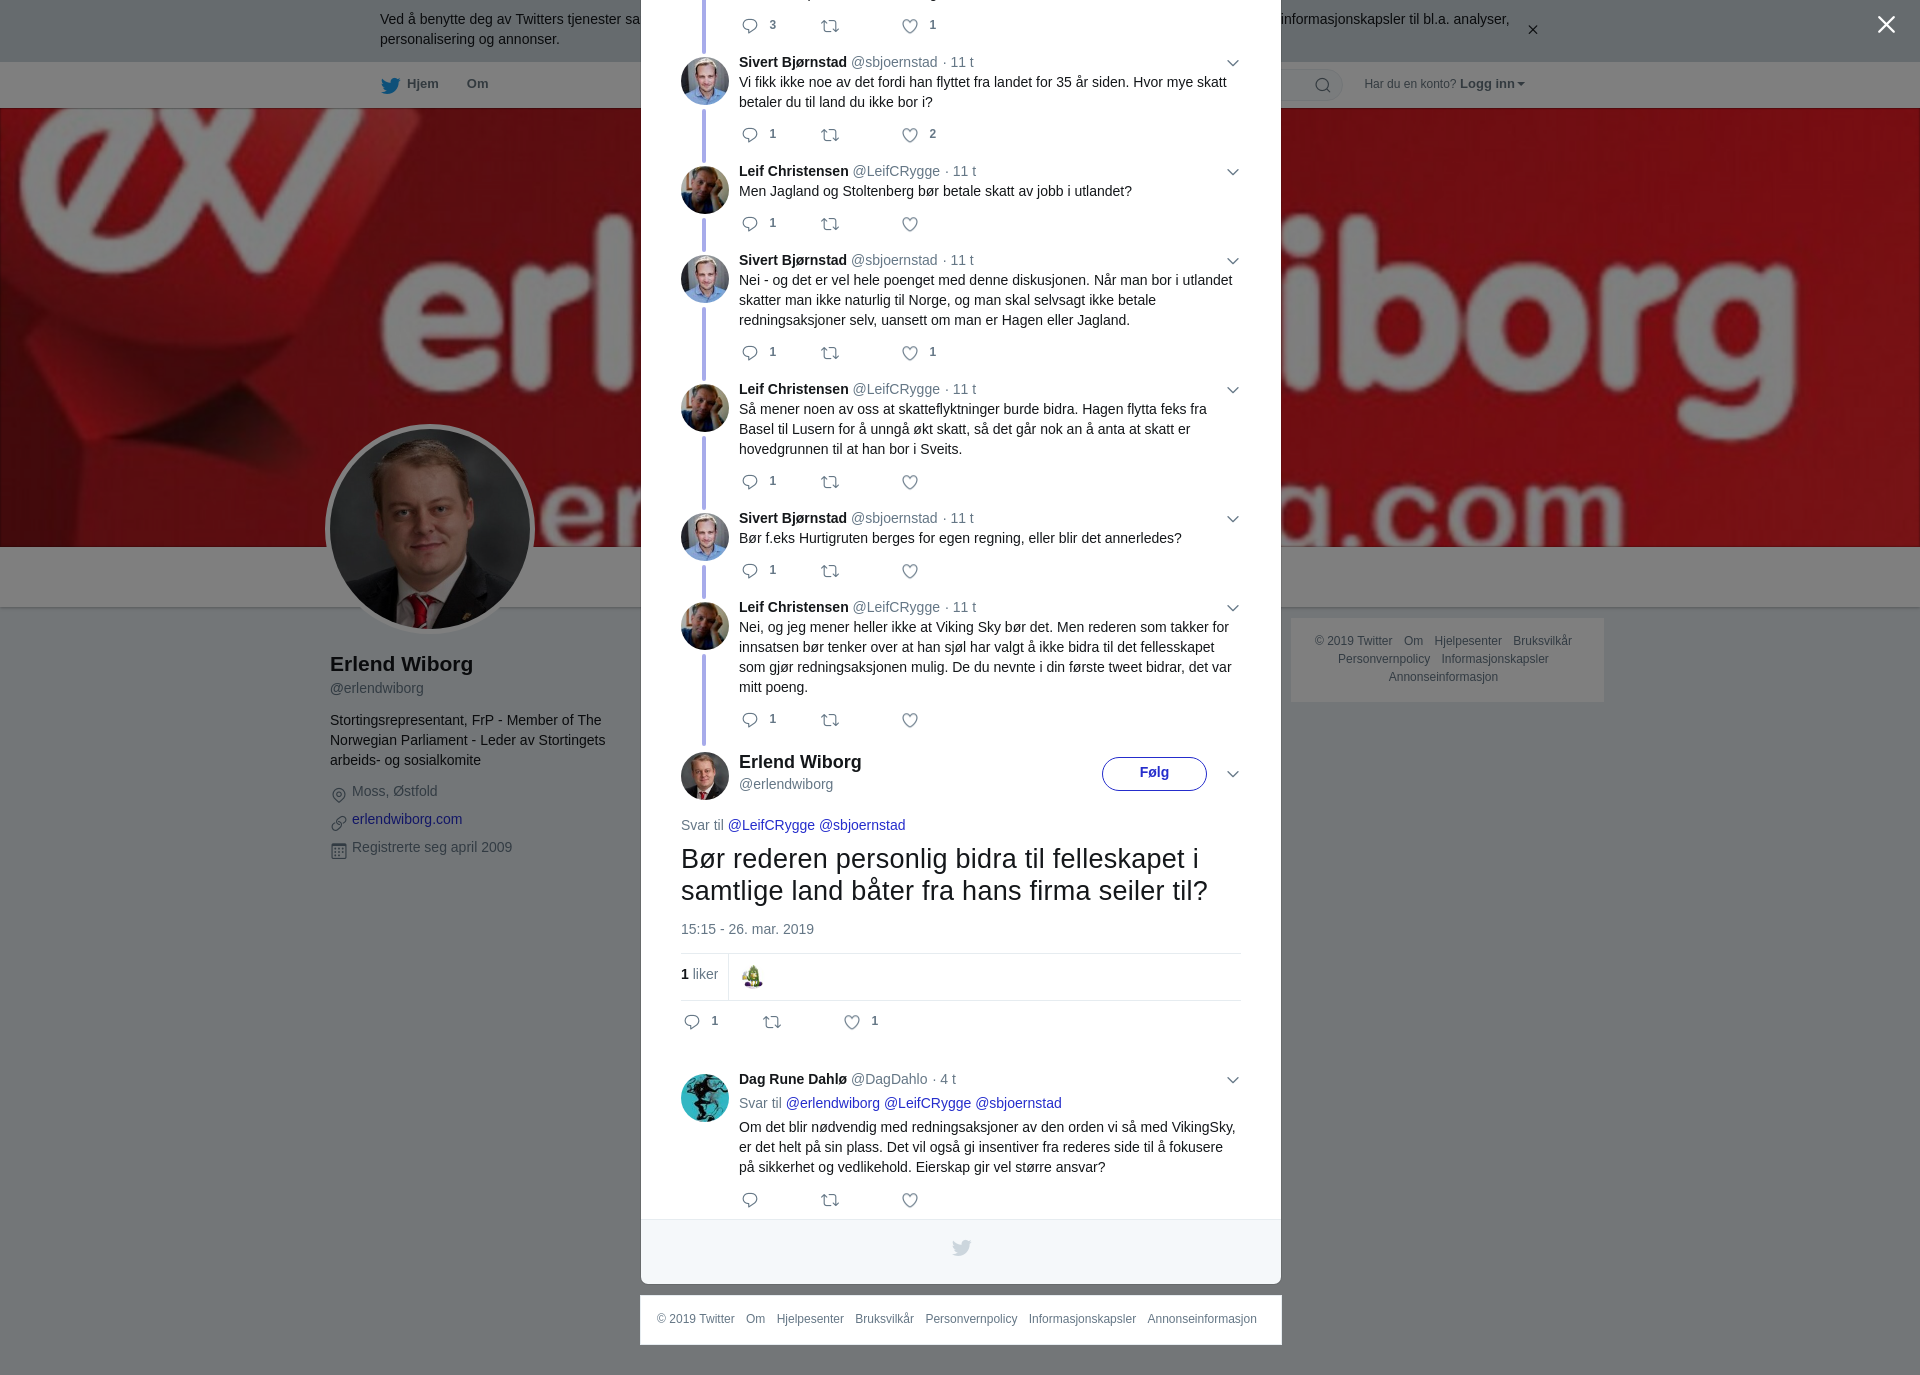The height and width of the screenshot is (1375, 1920).
Task: Like Erlend Wiborg's main tweet
Action: tap(852, 1022)
